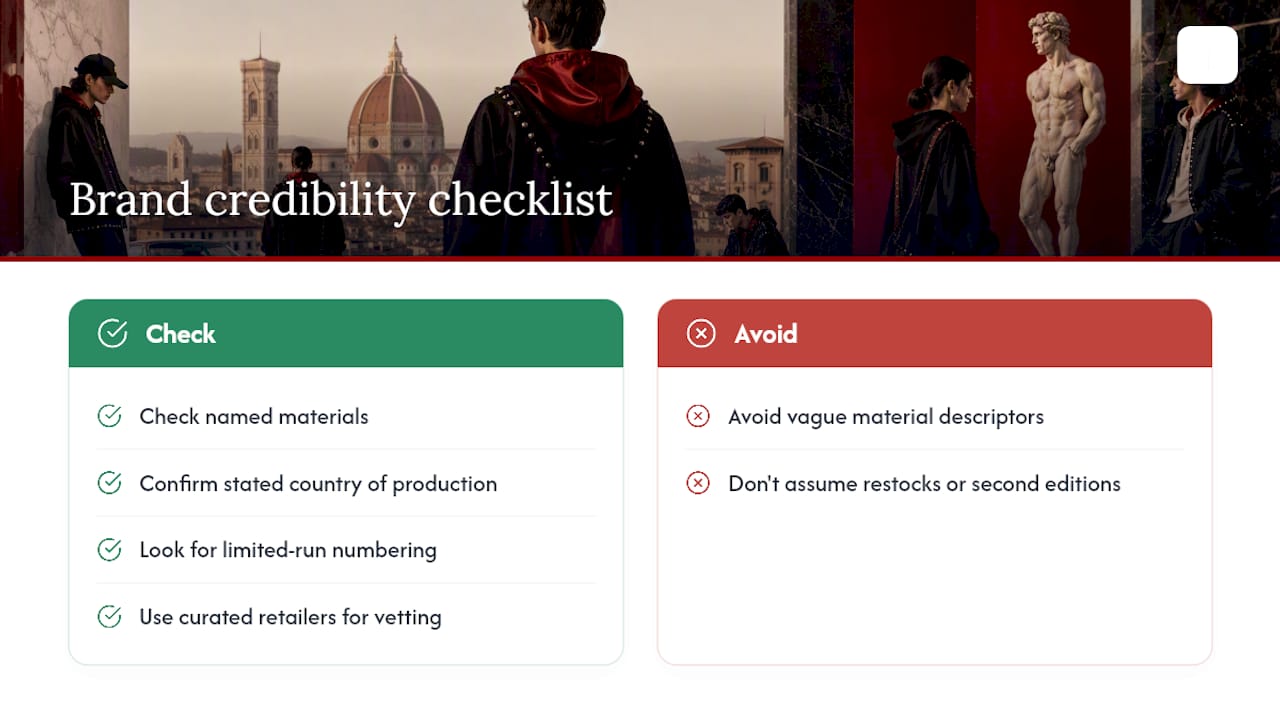Click Avoid vague material descriptors text
The image size is (1280, 720).
click(886, 417)
